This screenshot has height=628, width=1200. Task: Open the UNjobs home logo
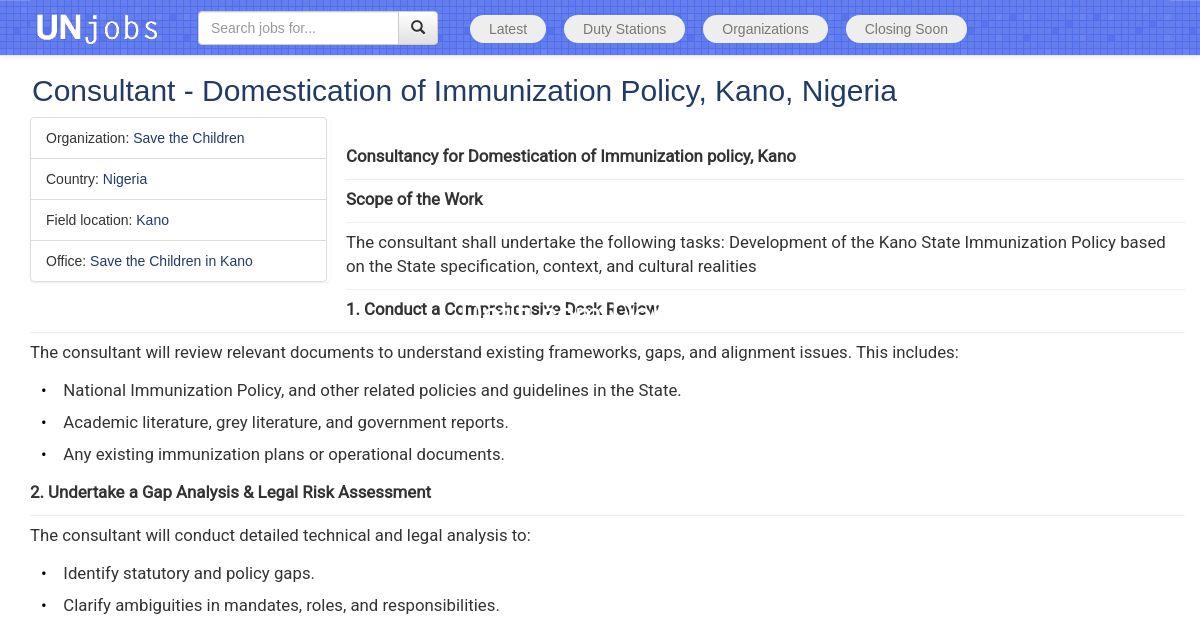tap(97, 28)
